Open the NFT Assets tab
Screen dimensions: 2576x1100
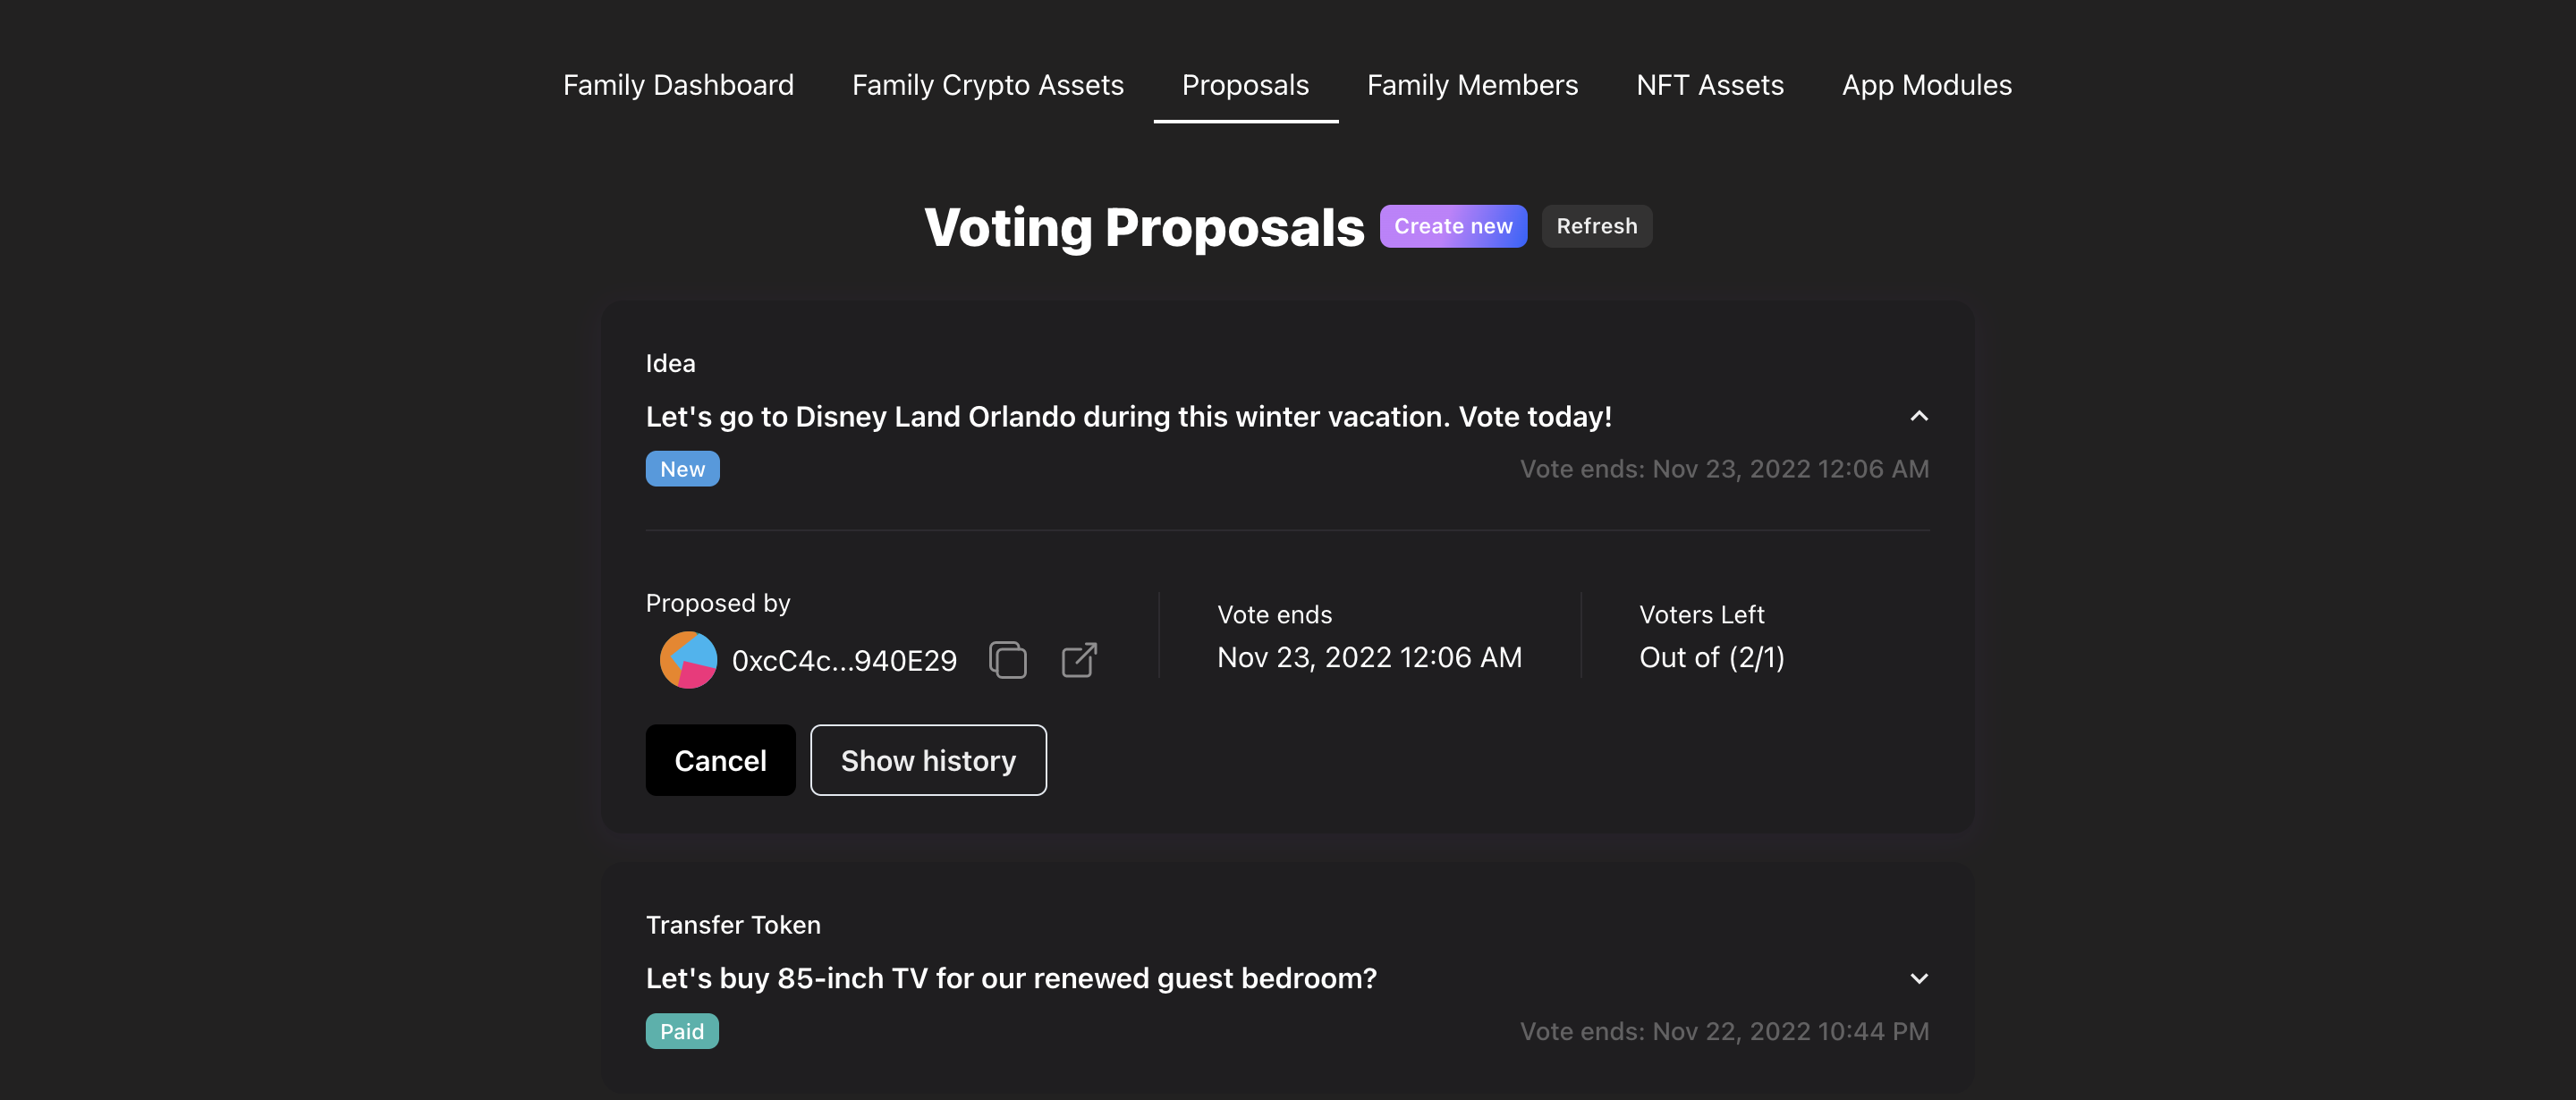point(1709,85)
